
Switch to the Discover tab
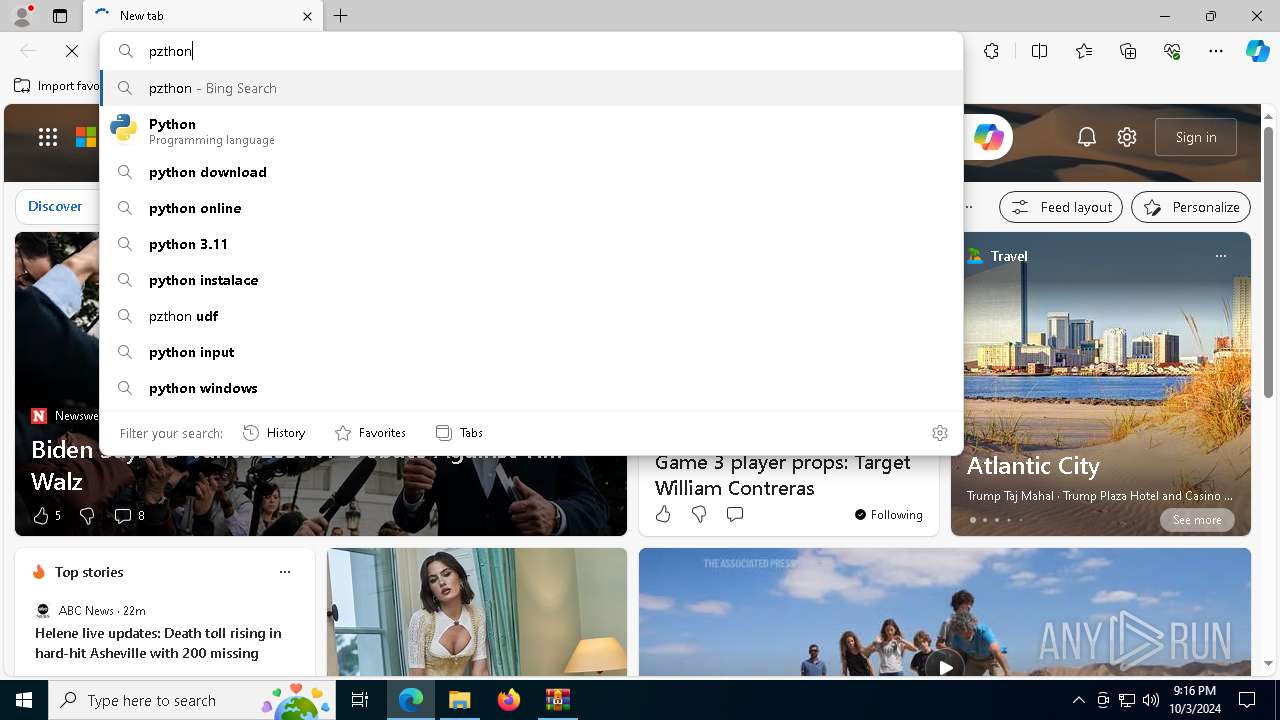(55, 206)
